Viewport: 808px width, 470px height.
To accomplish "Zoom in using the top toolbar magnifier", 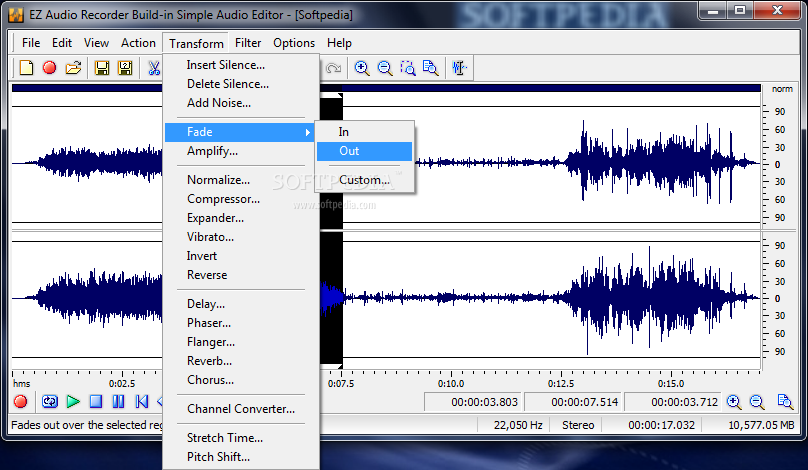I will [362, 68].
